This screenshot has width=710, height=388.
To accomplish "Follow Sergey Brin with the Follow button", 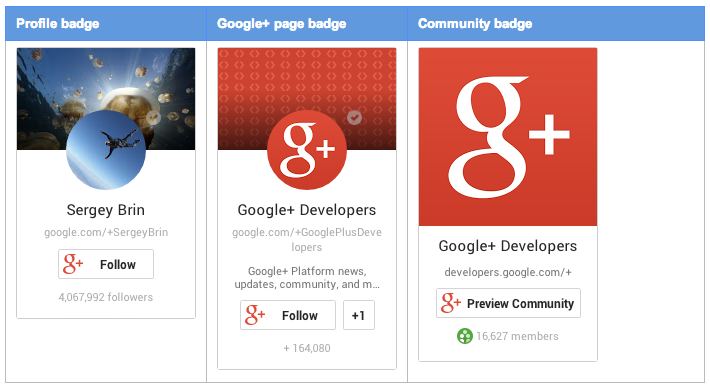I will coord(106,264).
